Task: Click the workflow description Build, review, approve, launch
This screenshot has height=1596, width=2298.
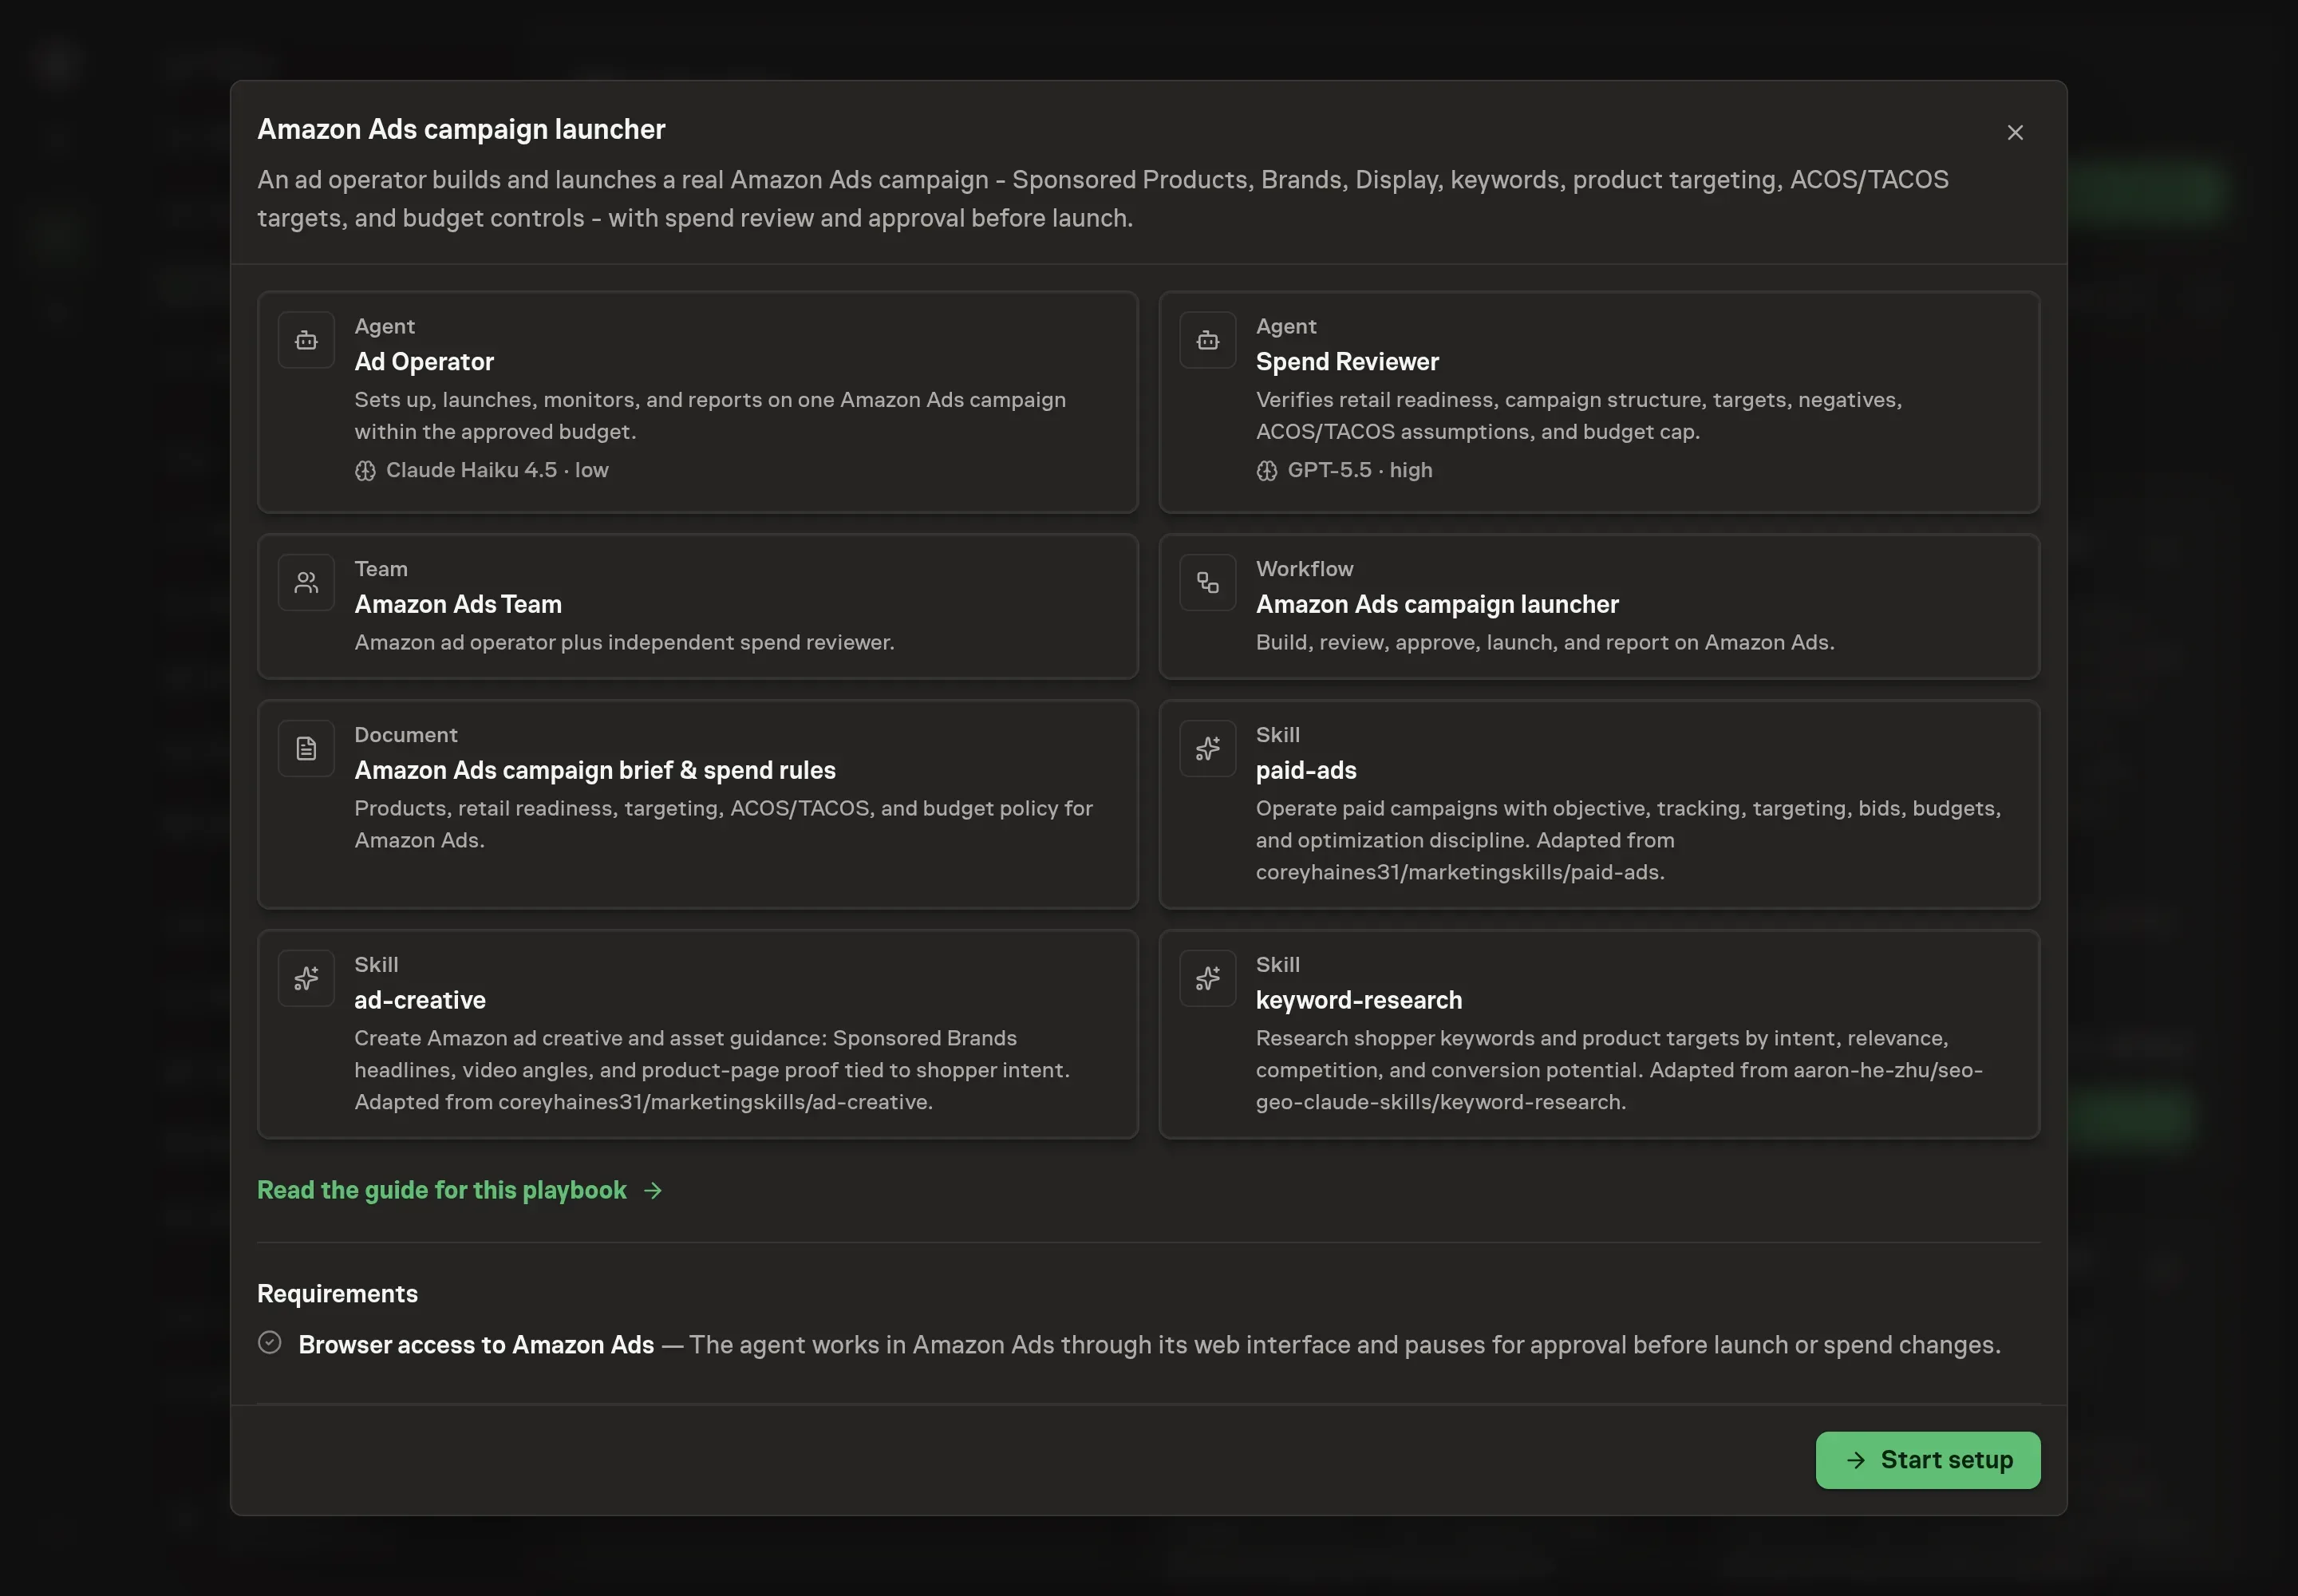Action: click(1545, 642)
